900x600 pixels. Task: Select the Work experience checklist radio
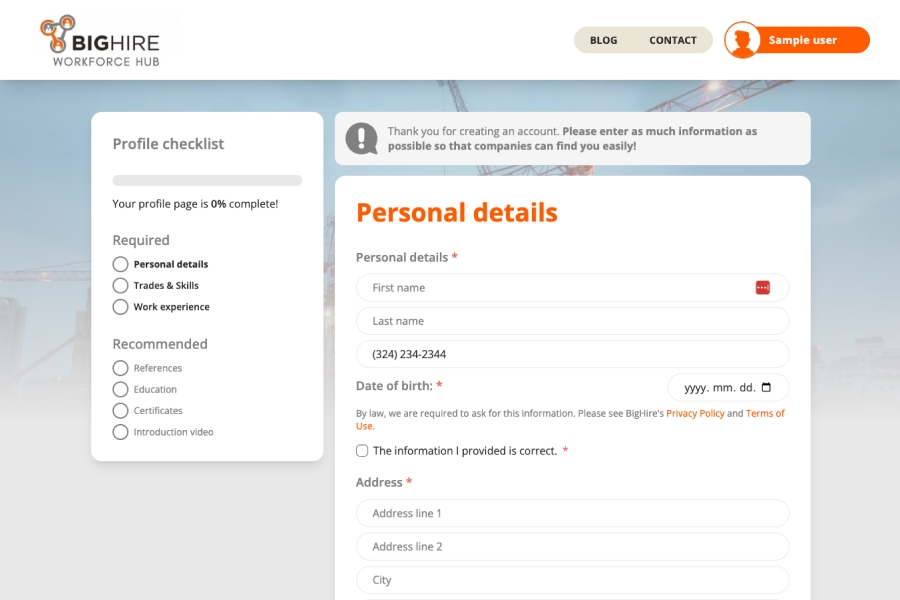120,307
